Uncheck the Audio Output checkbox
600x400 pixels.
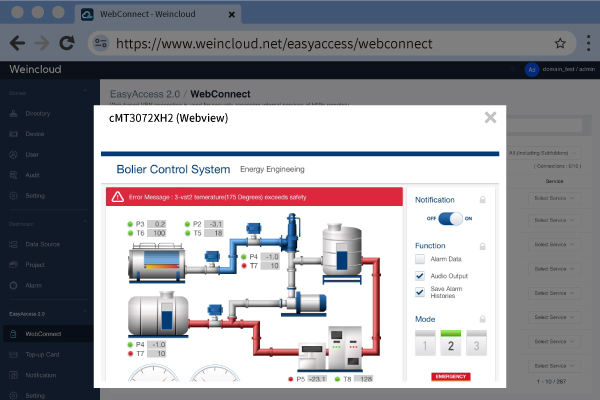420,276
